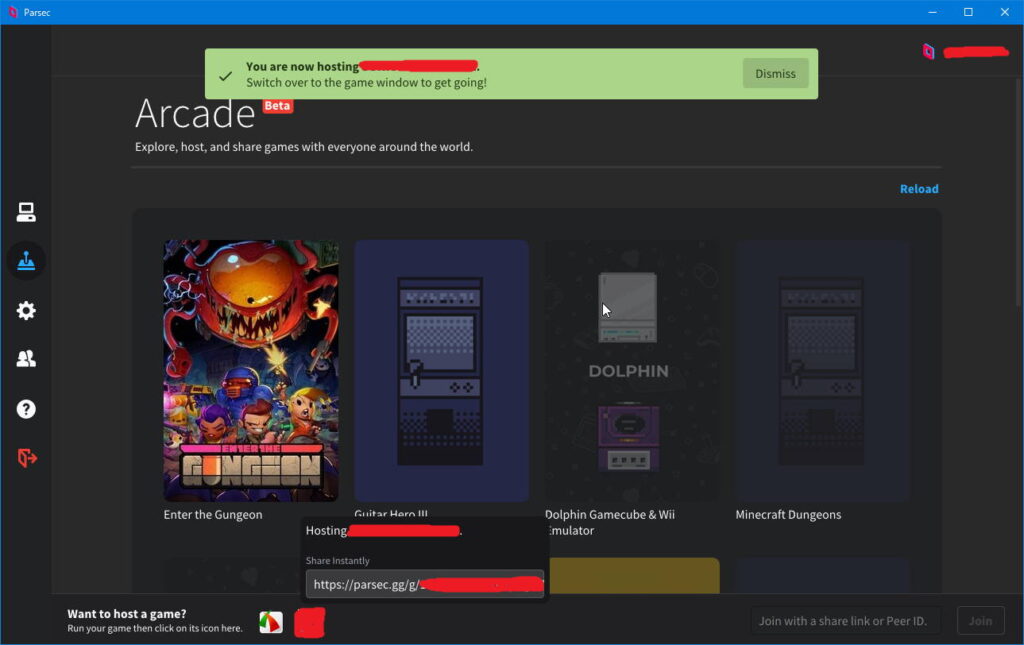
Task: Open the Dolphin emulator tile
Action: pos(632,371)
